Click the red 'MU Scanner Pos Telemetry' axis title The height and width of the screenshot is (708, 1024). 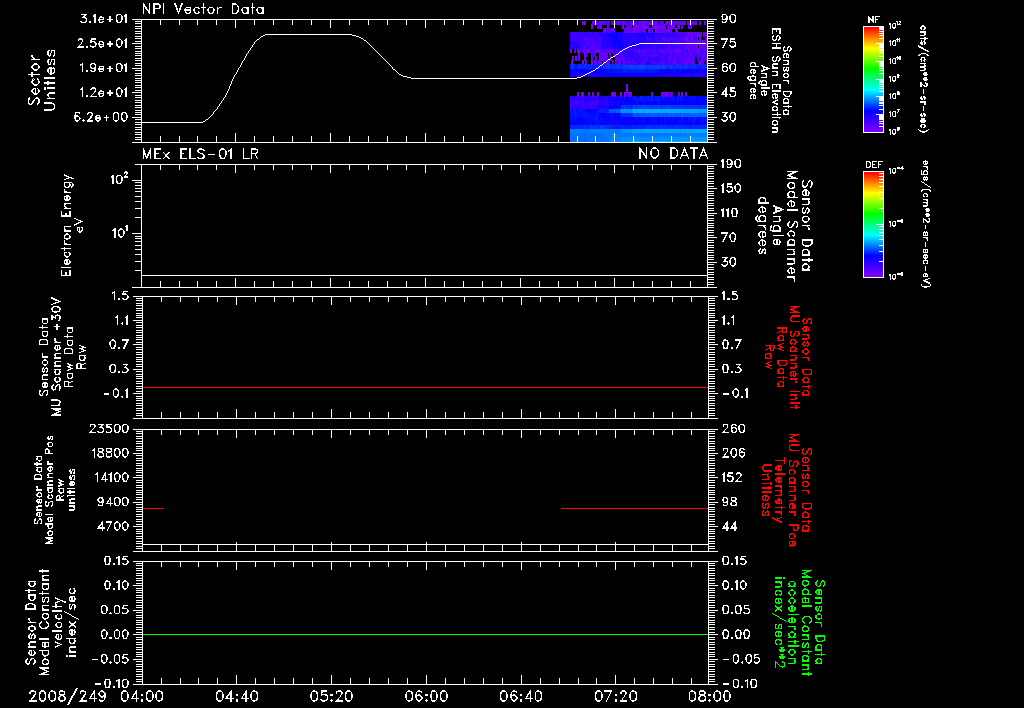(x=787, y=490)
